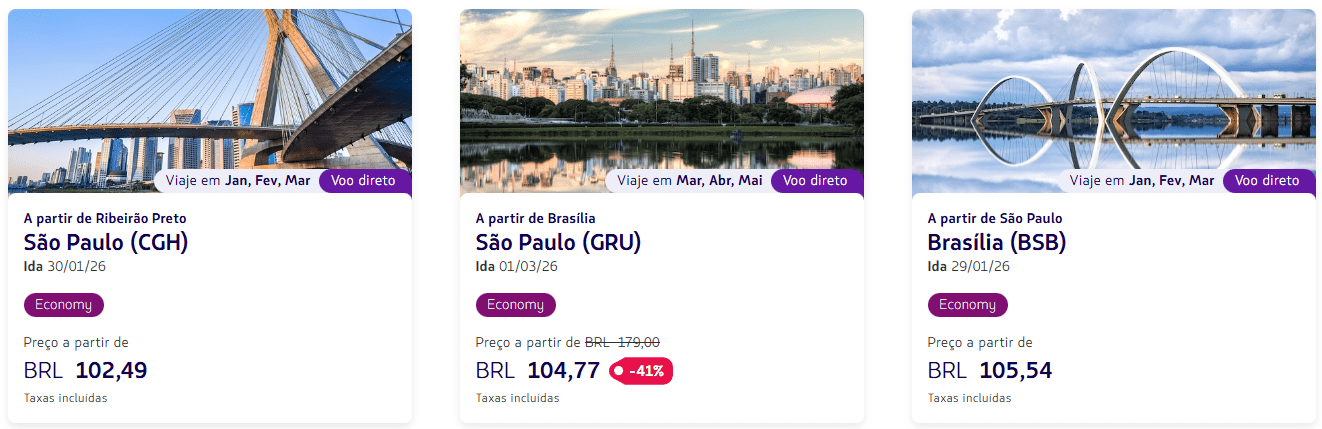
Task: Select the São Paulo (CGH) destination title
Action: 106,242
